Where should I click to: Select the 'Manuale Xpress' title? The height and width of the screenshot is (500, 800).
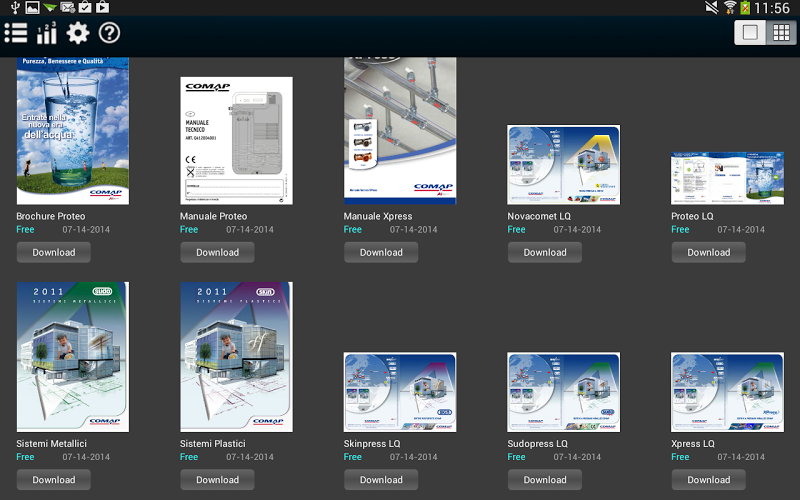point(378,216)
